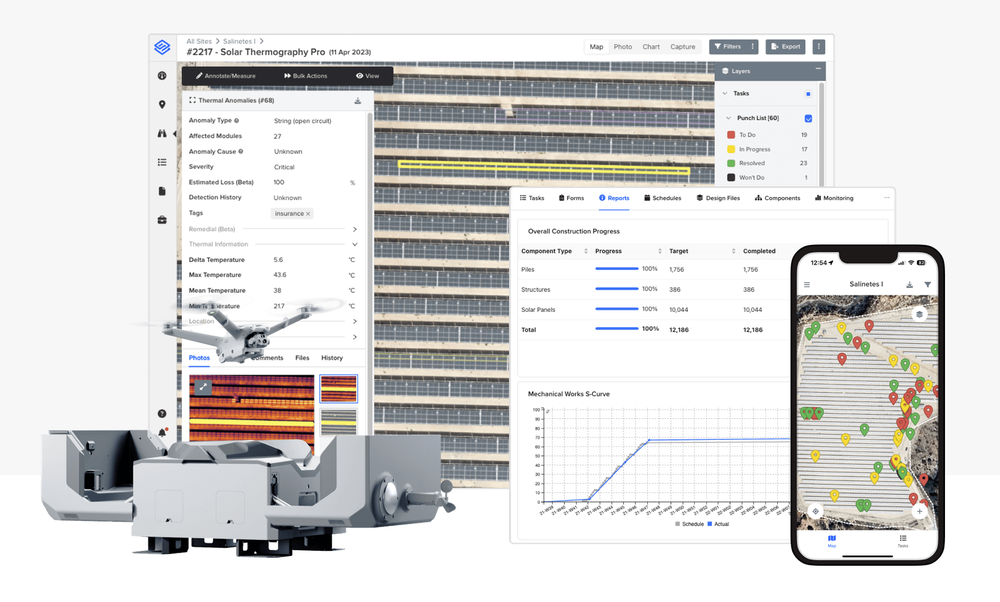Click the info icon beside Anomaly Cause
Screen dimensions: 1000x602
coord(240,152)
